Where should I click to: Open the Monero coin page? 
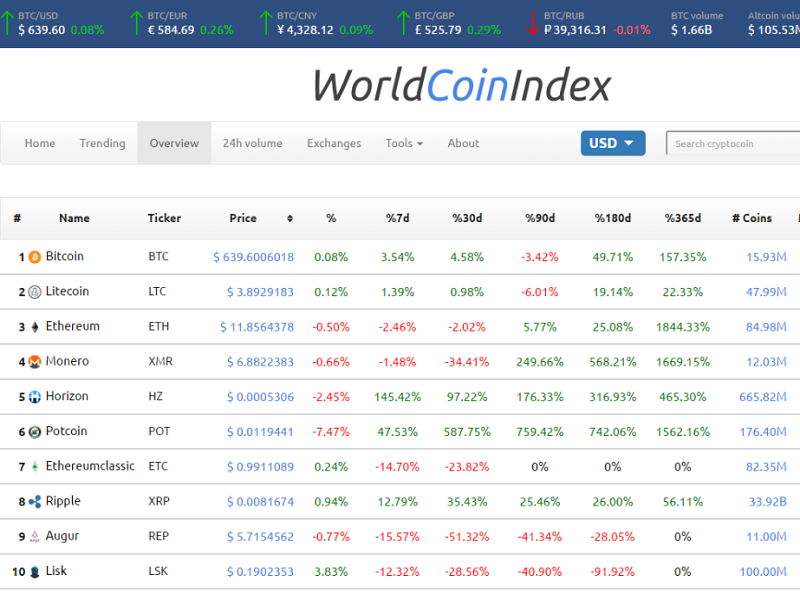[x=67, y=361]
